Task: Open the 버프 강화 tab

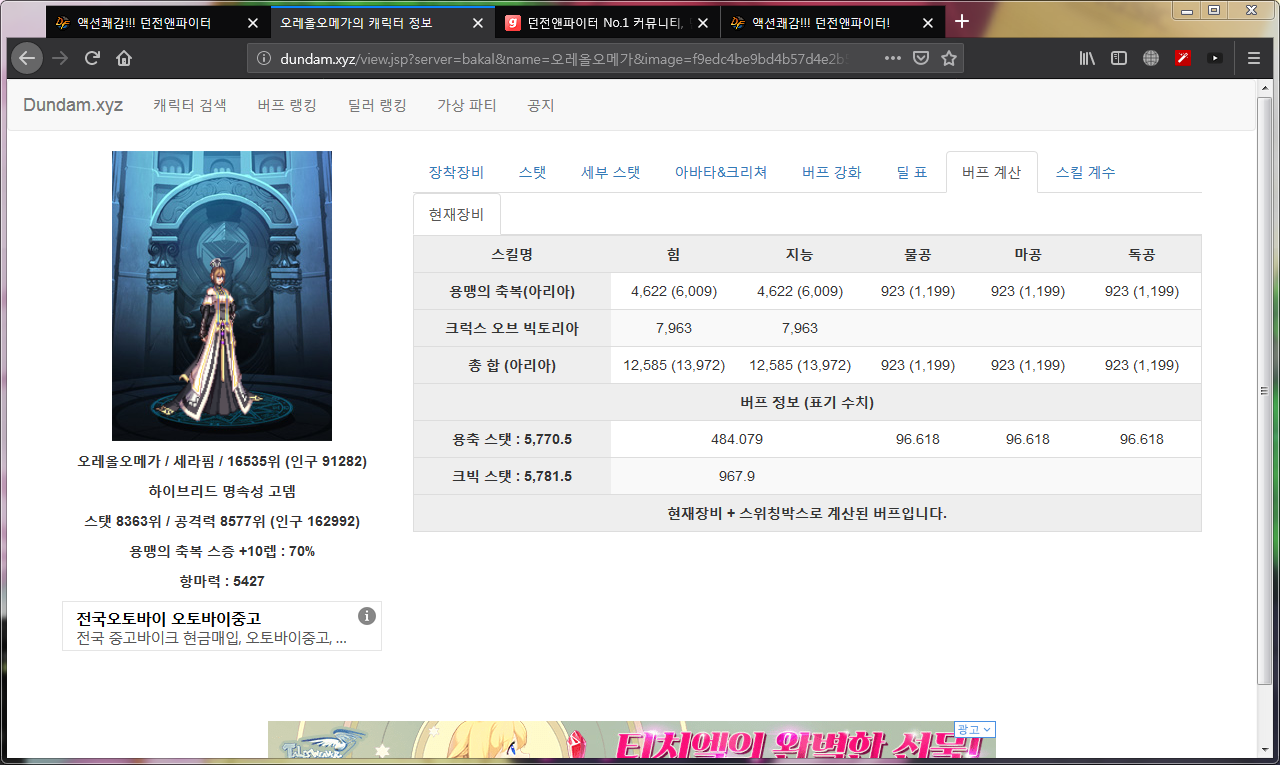Action: 831,172
